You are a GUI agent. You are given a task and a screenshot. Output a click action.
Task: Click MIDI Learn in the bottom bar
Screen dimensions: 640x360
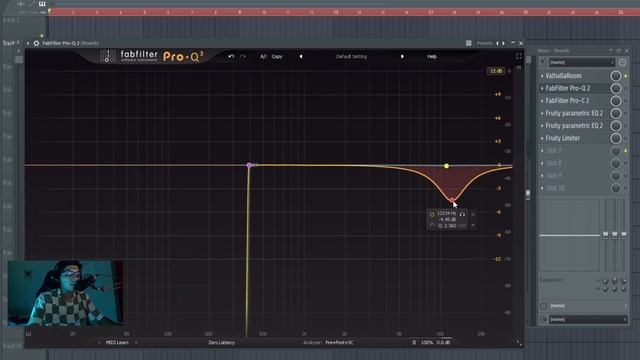tap(117, 342)
